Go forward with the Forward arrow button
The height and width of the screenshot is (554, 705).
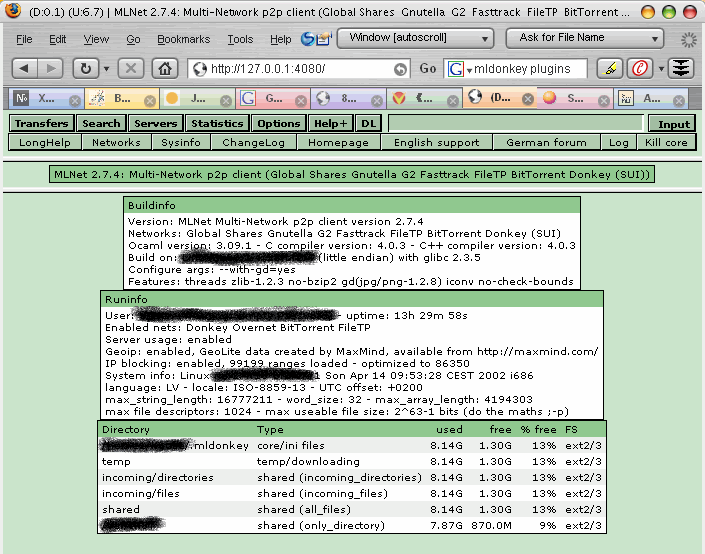point(51,69)
